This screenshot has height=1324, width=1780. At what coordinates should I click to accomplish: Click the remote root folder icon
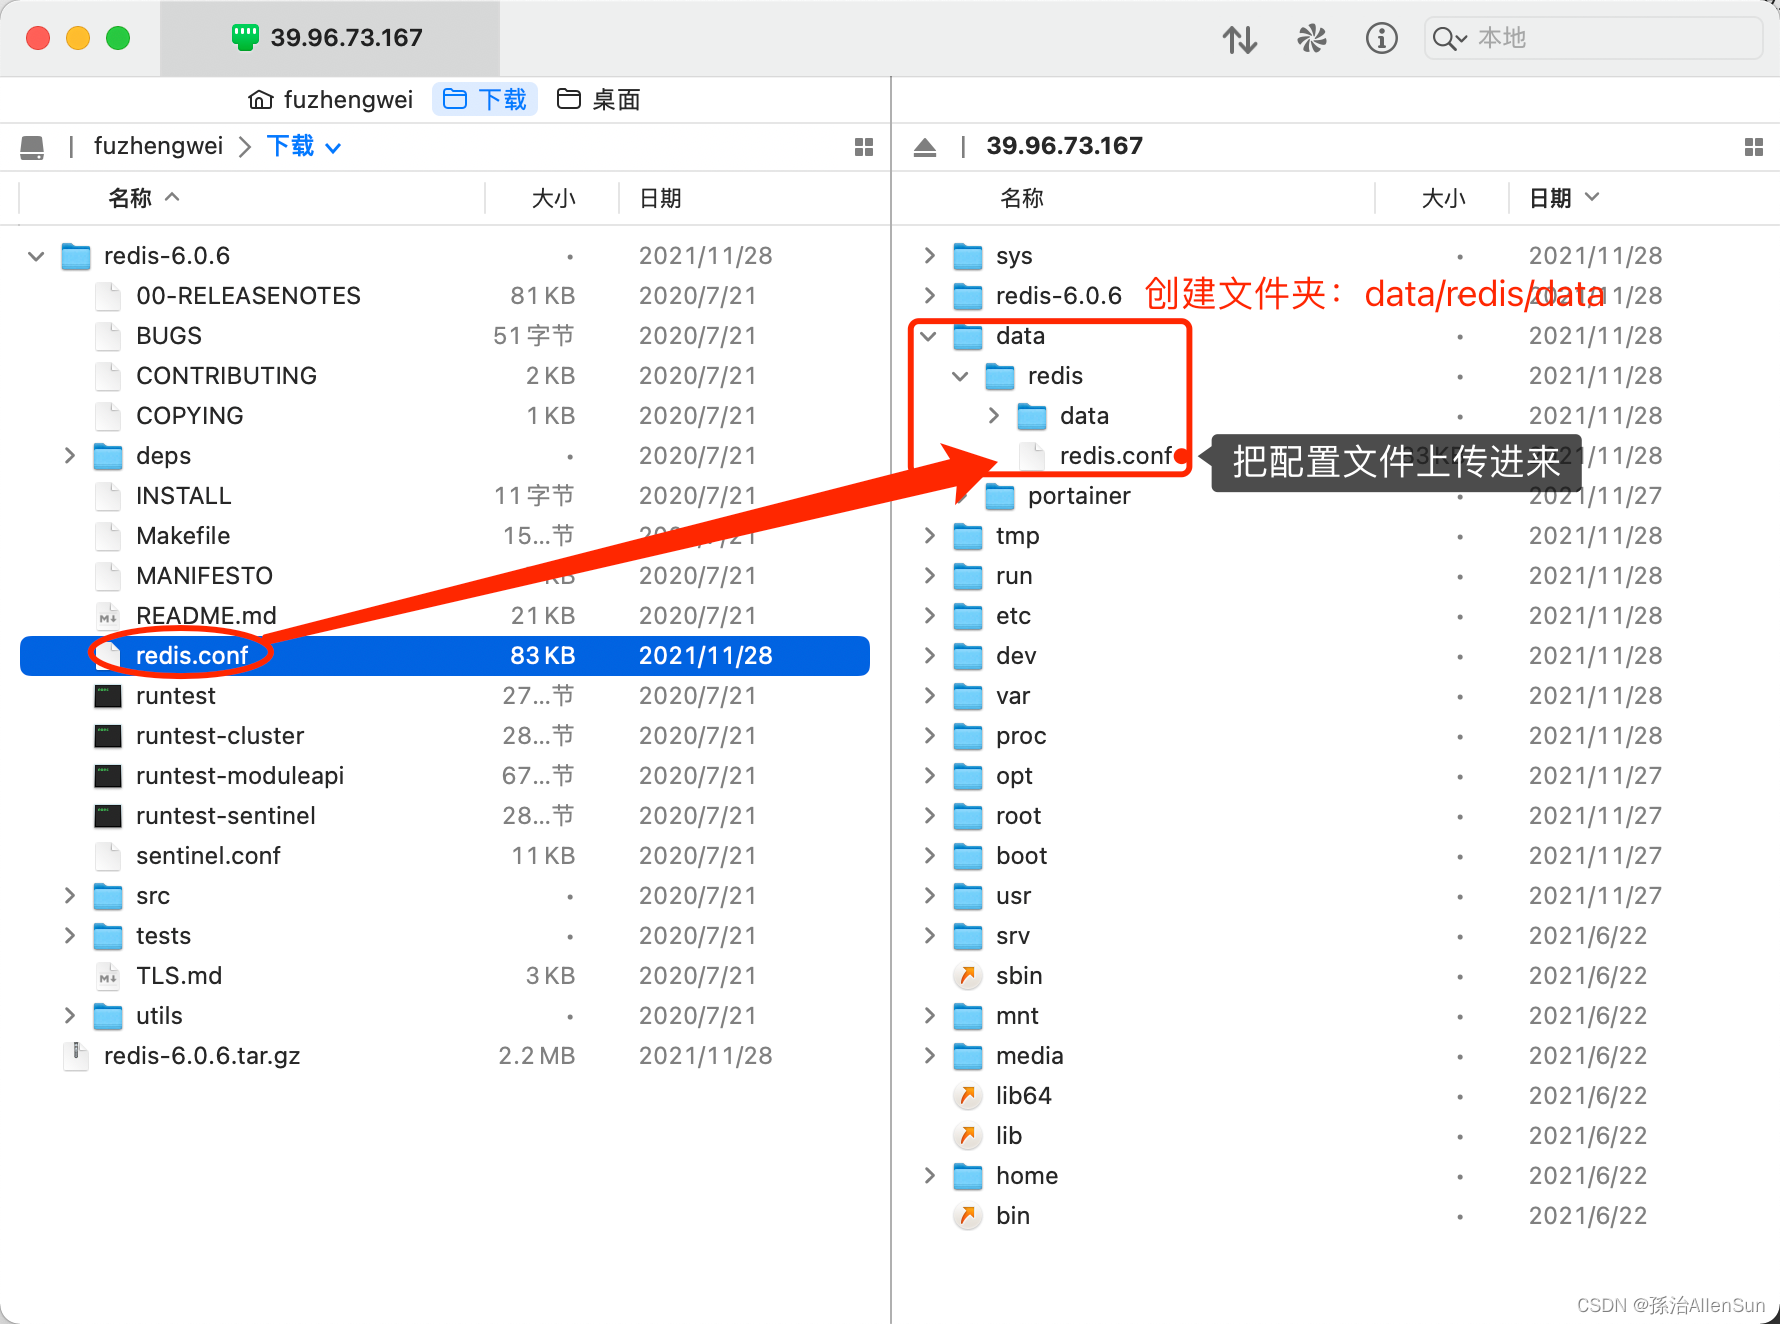click(x=968, y=816)
